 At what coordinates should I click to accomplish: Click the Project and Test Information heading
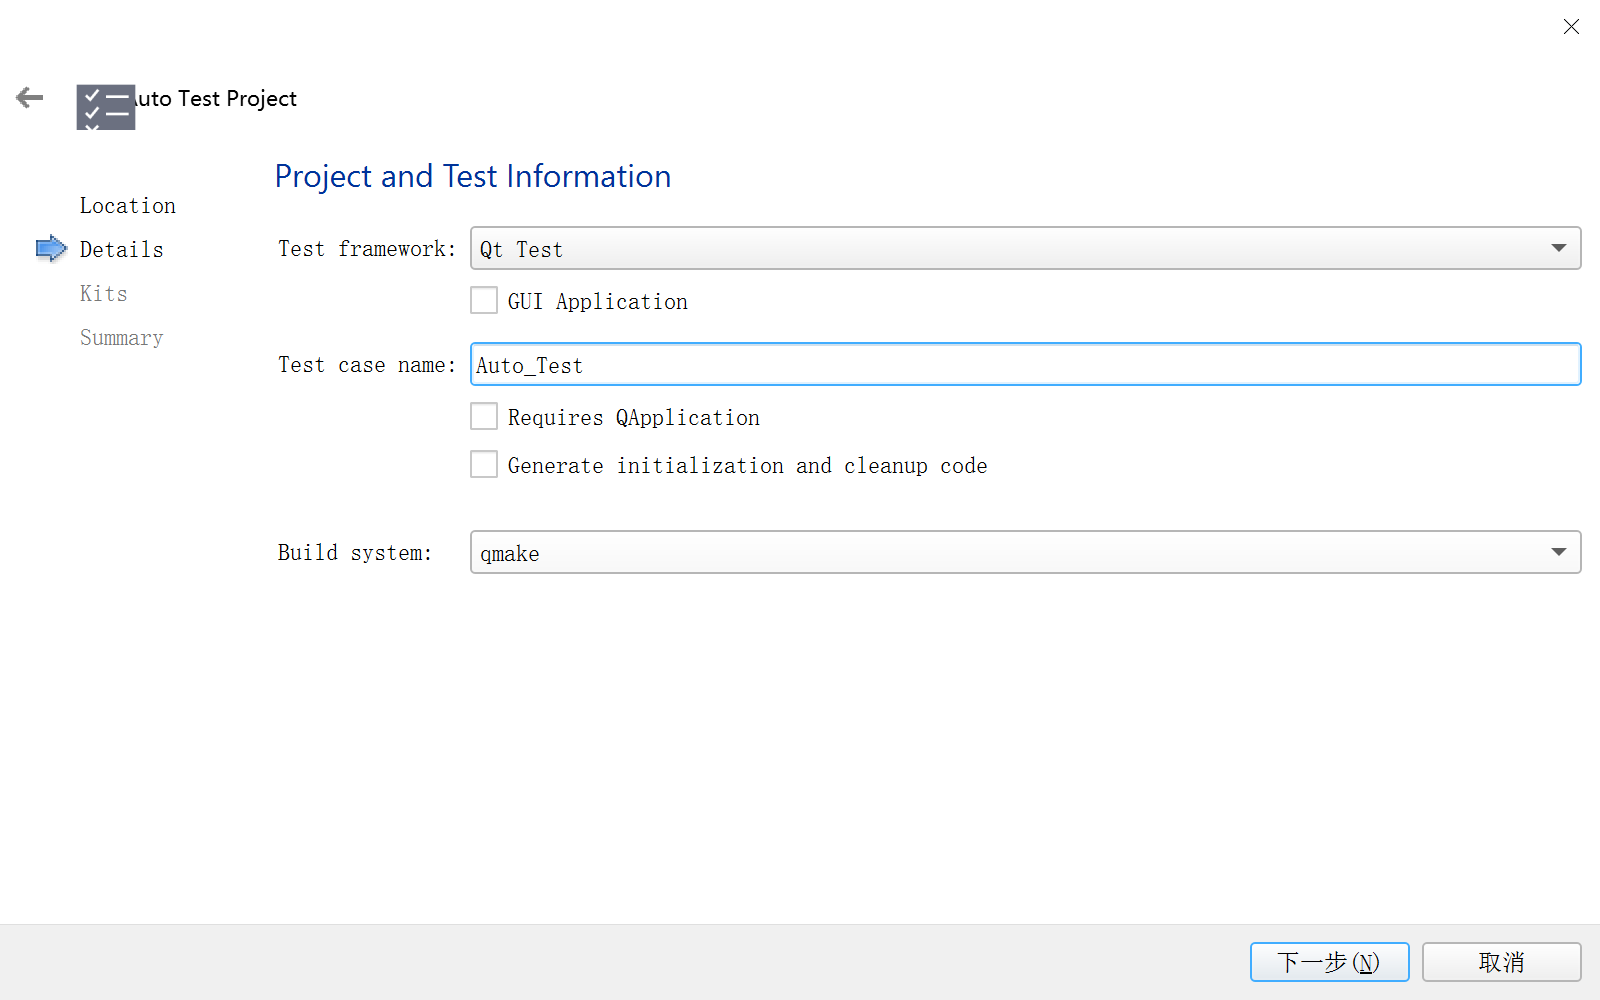coord(473,176)
